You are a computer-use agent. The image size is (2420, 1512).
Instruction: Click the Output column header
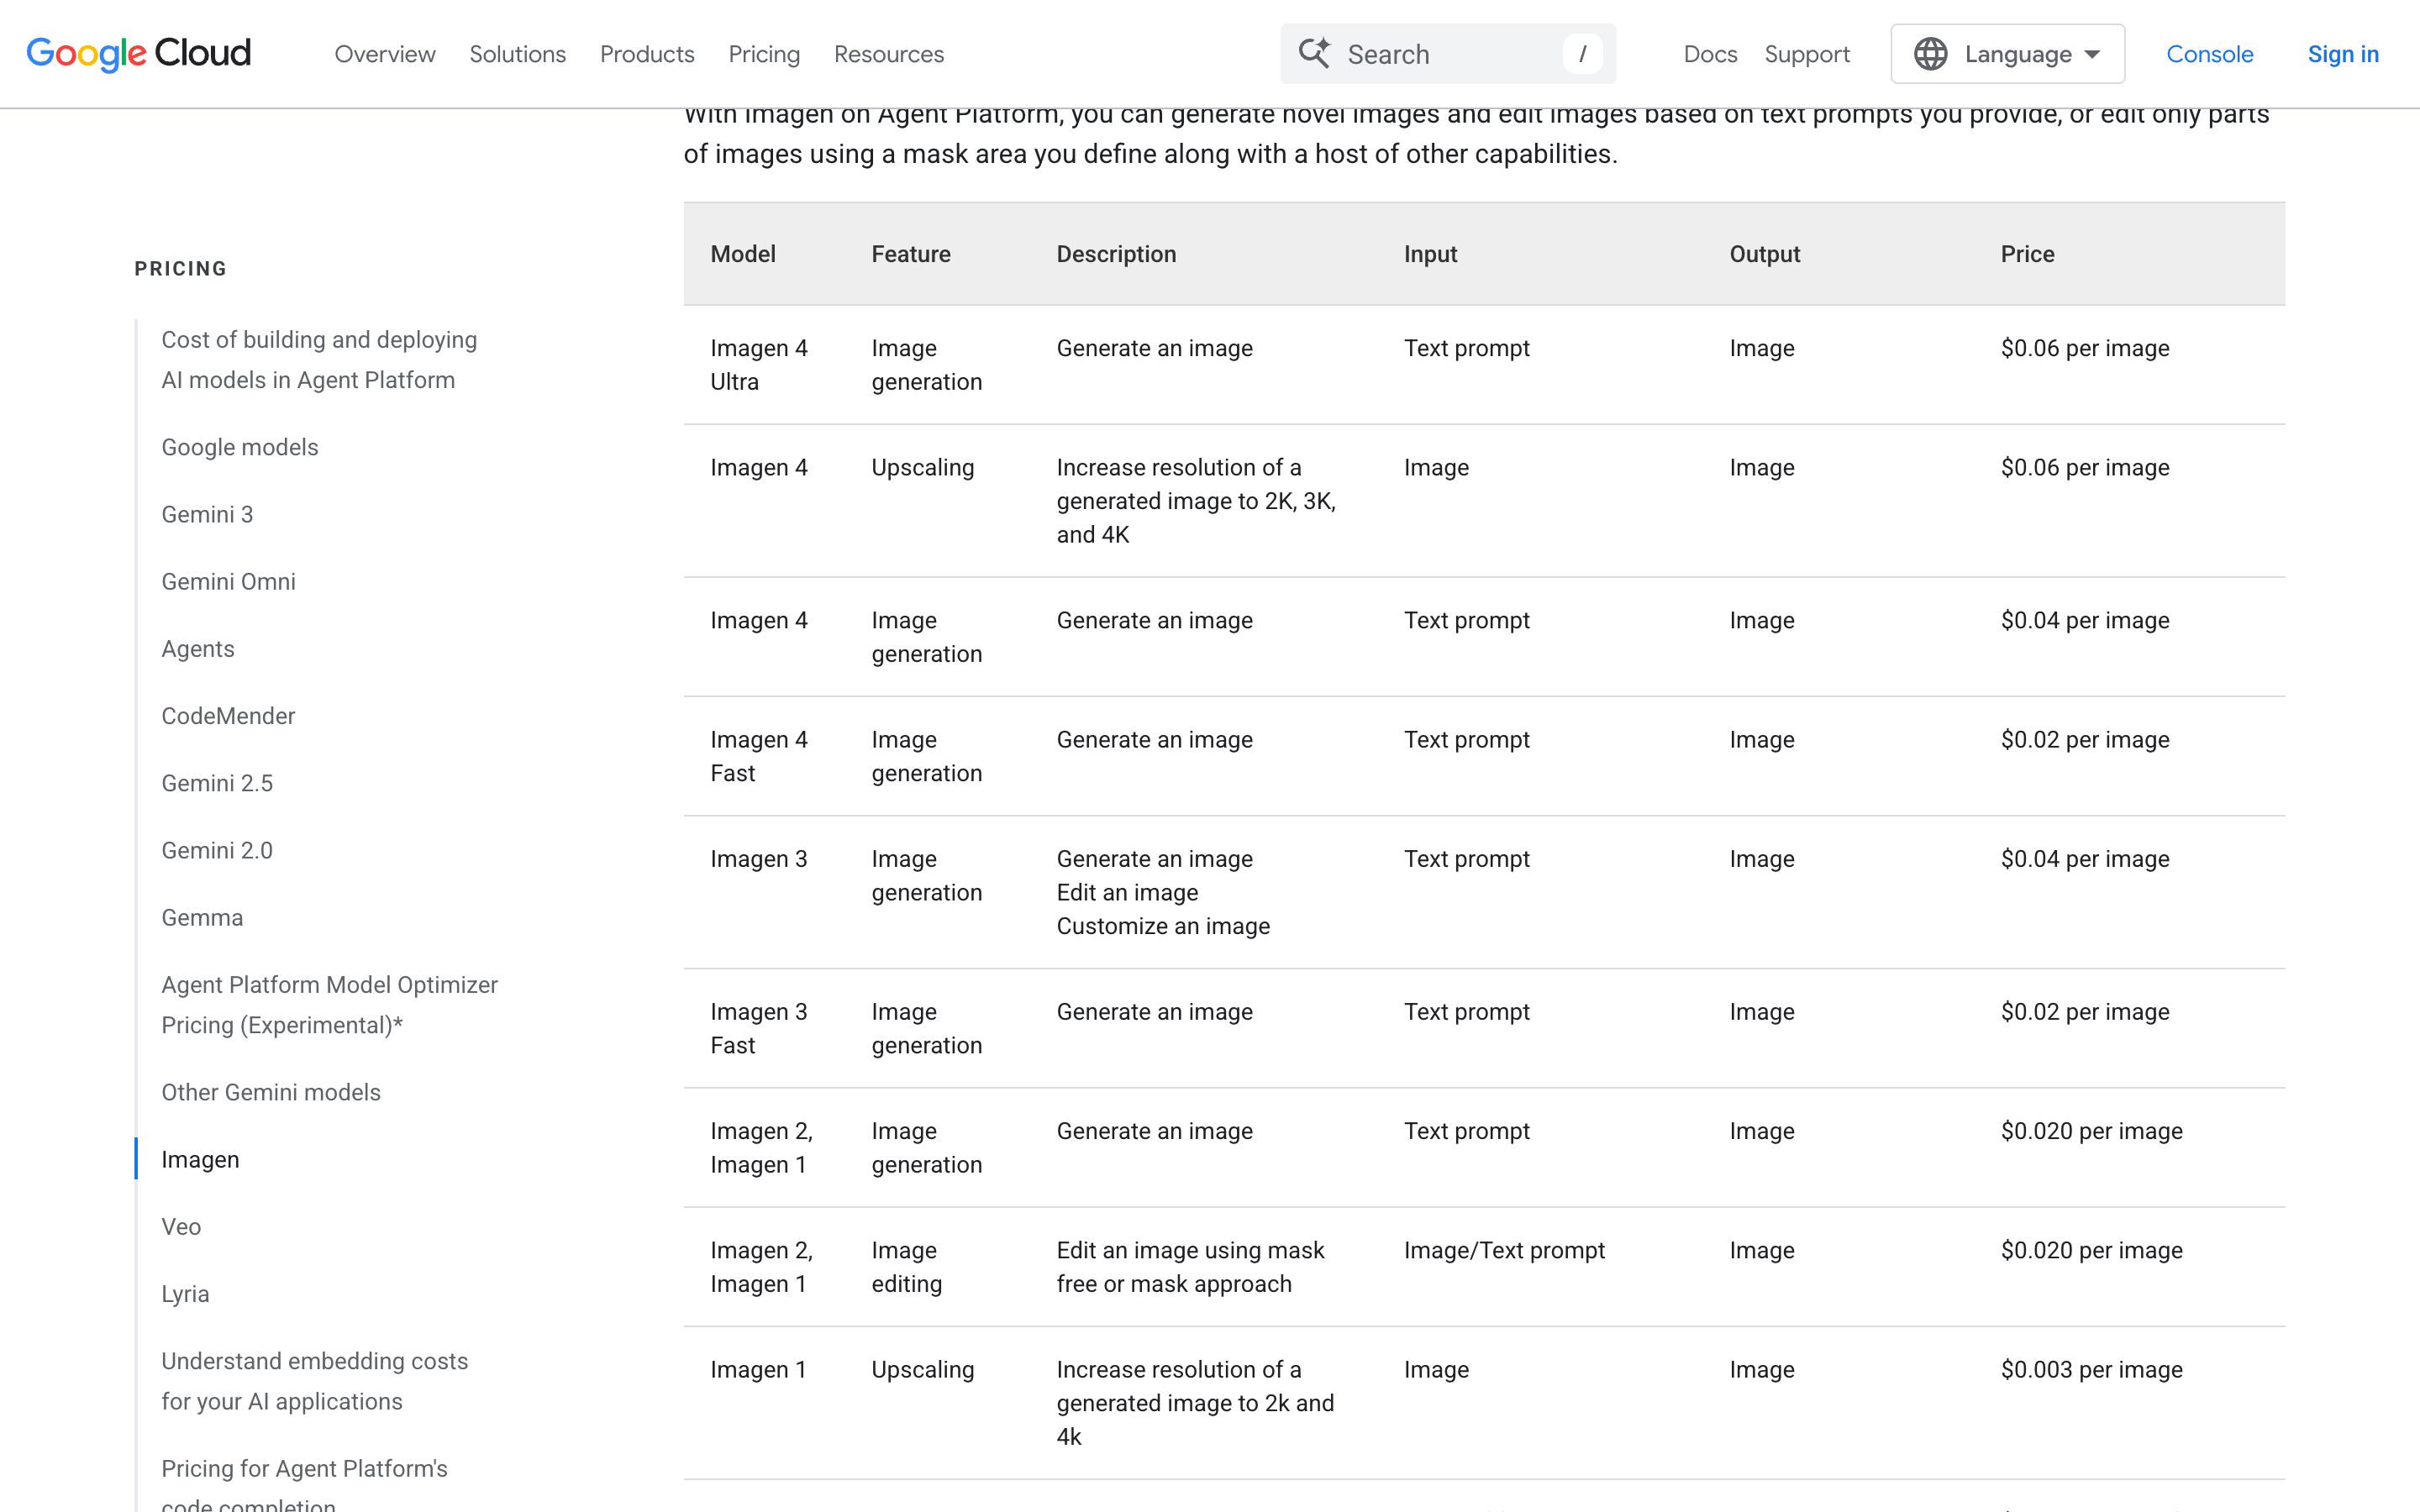(1765, 254)
